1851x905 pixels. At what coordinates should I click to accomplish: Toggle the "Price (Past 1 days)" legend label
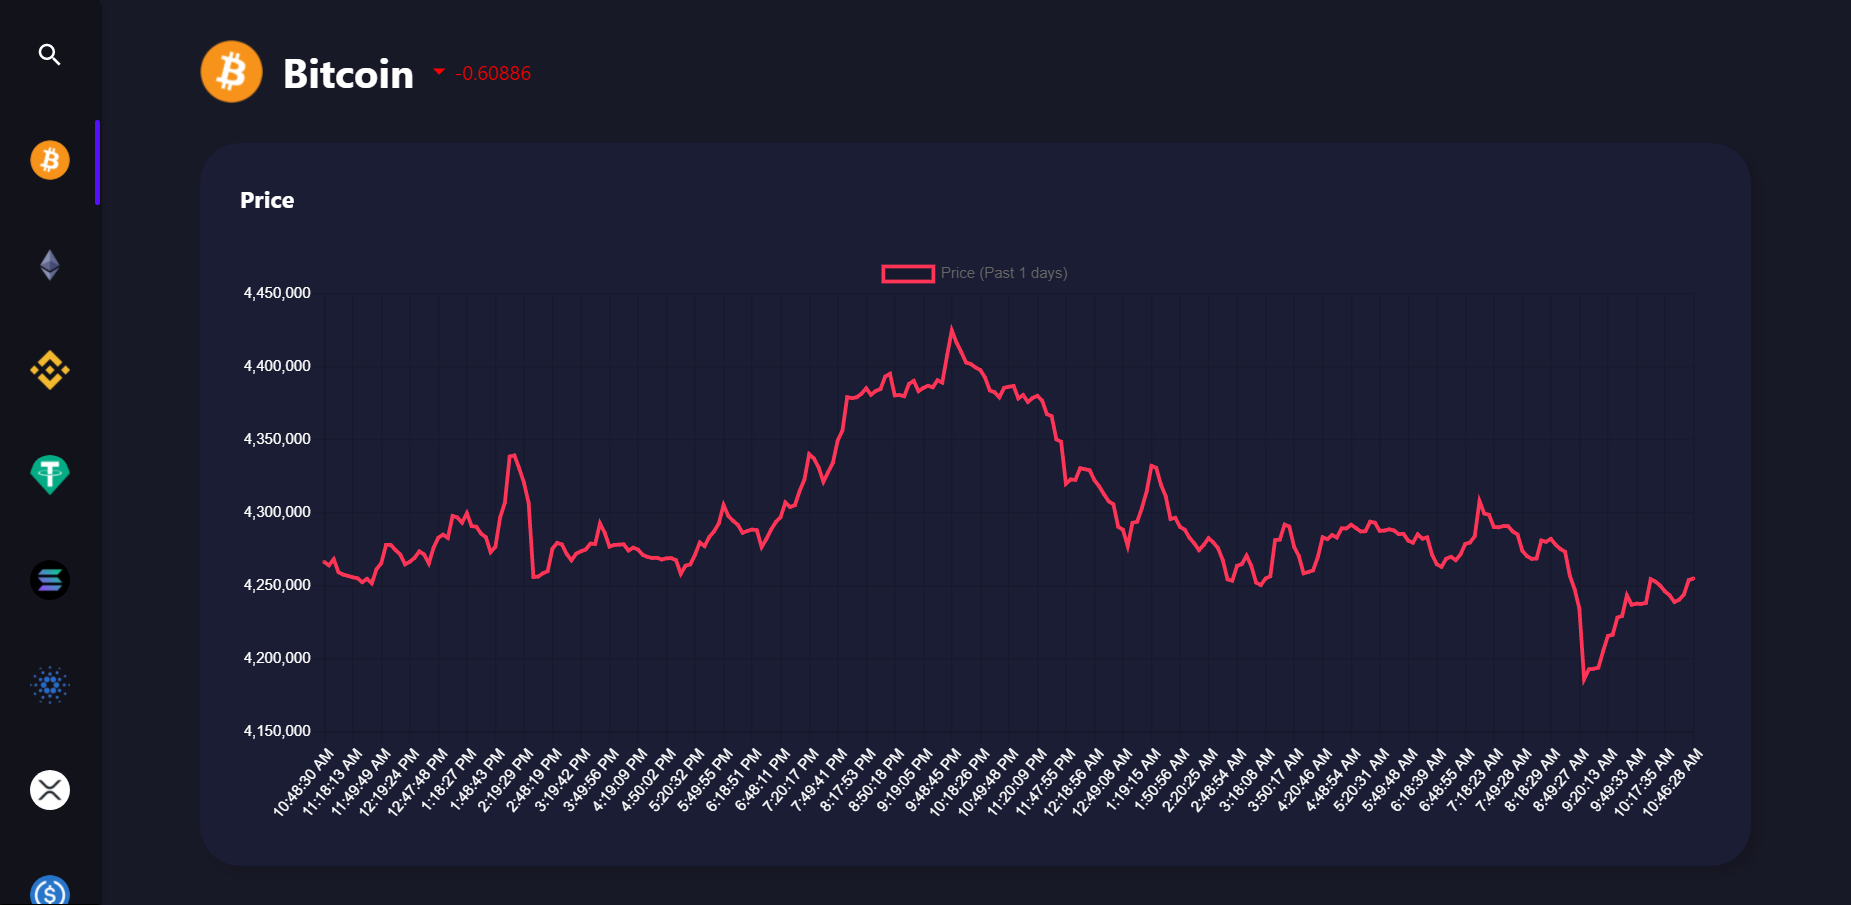(1003, 273)
